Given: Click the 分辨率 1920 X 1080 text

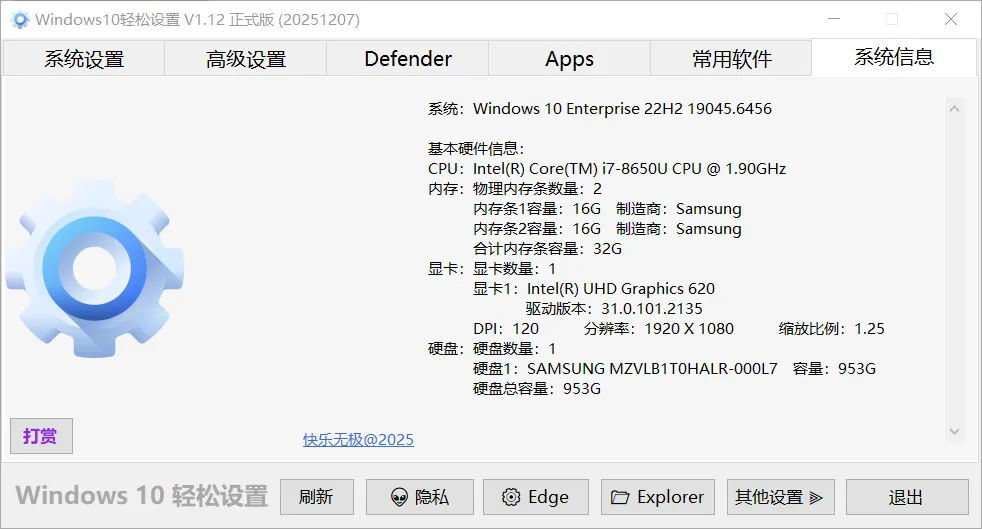Looking at the screenshot, I should pos(658,329).
